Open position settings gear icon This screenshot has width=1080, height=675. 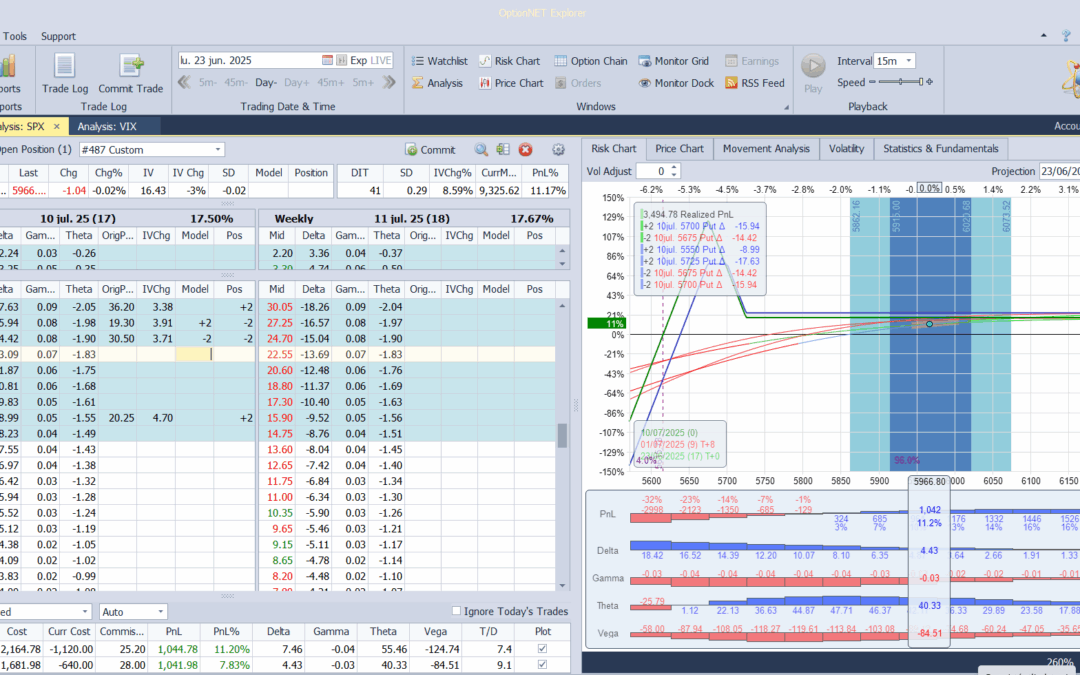(x=559, y=149)
